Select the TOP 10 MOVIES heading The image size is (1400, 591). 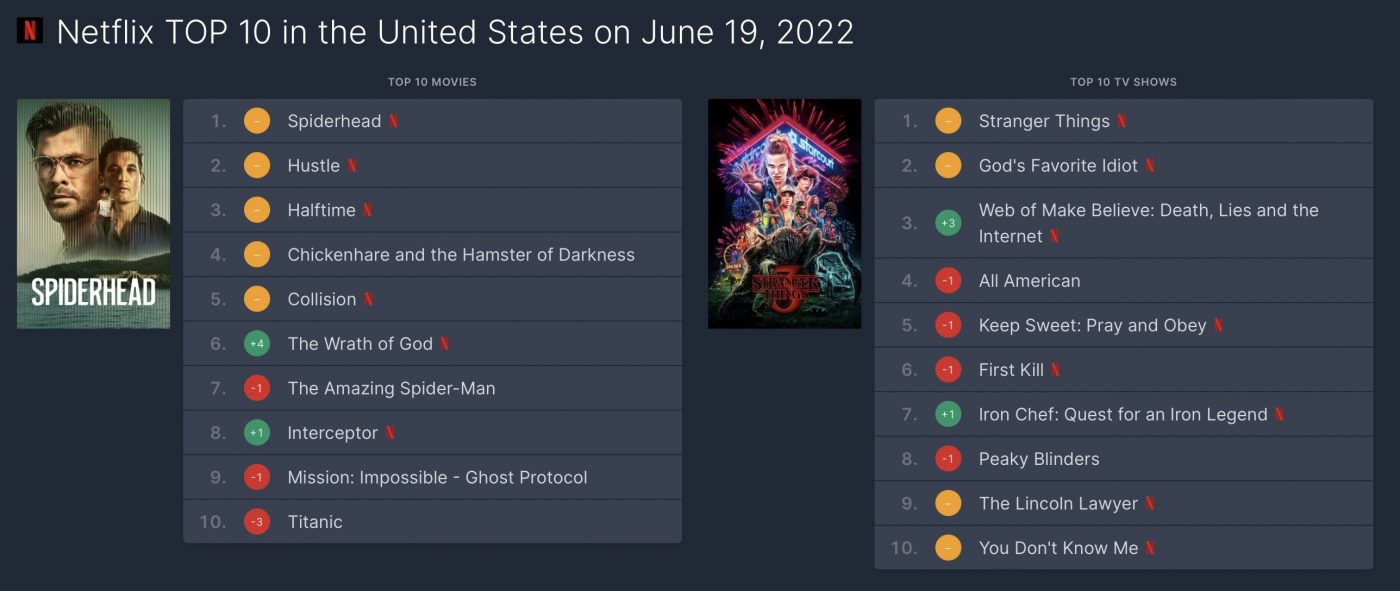pos(432,82)
